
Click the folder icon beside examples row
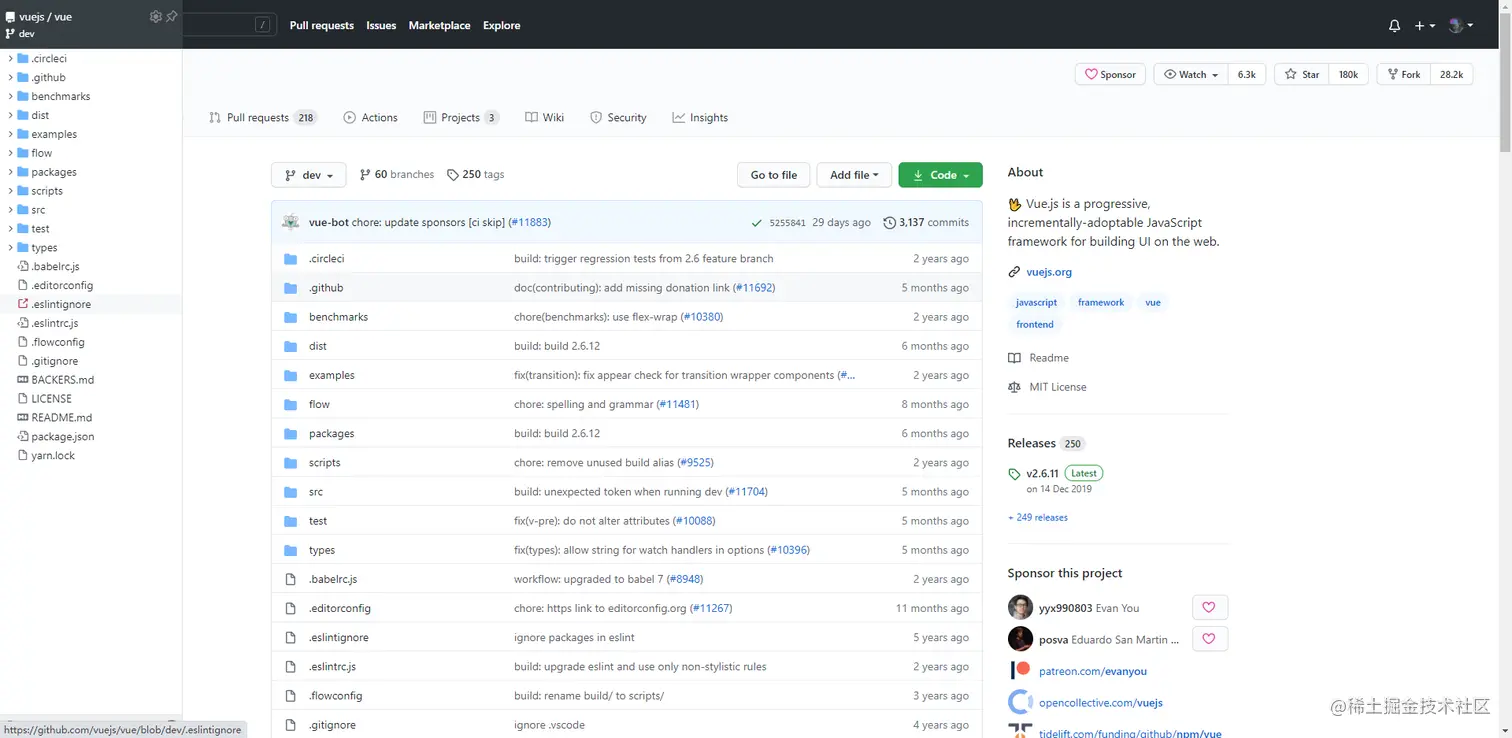point(291,375)
